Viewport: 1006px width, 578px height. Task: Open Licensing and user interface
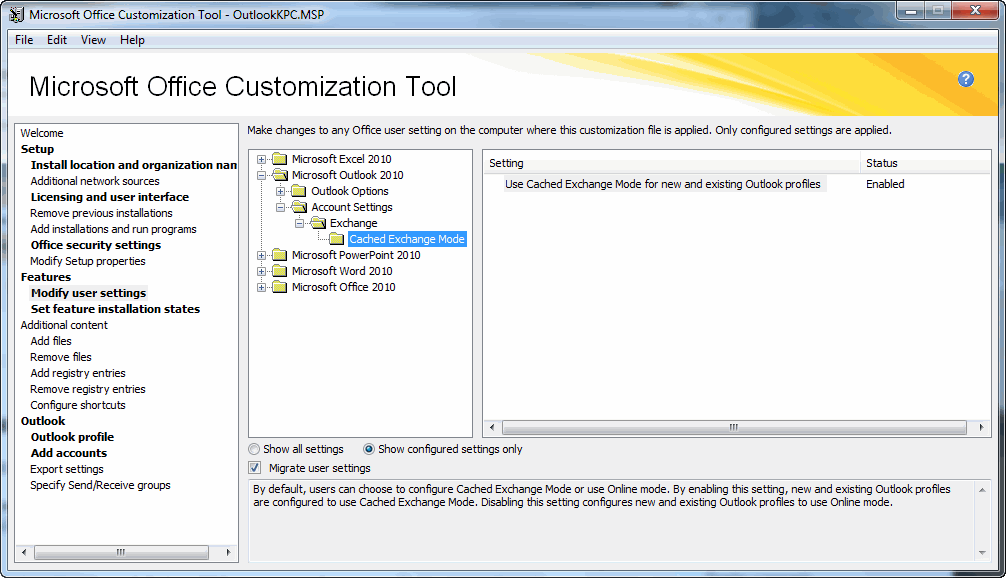pyautogui.click(x=110, y=197)
